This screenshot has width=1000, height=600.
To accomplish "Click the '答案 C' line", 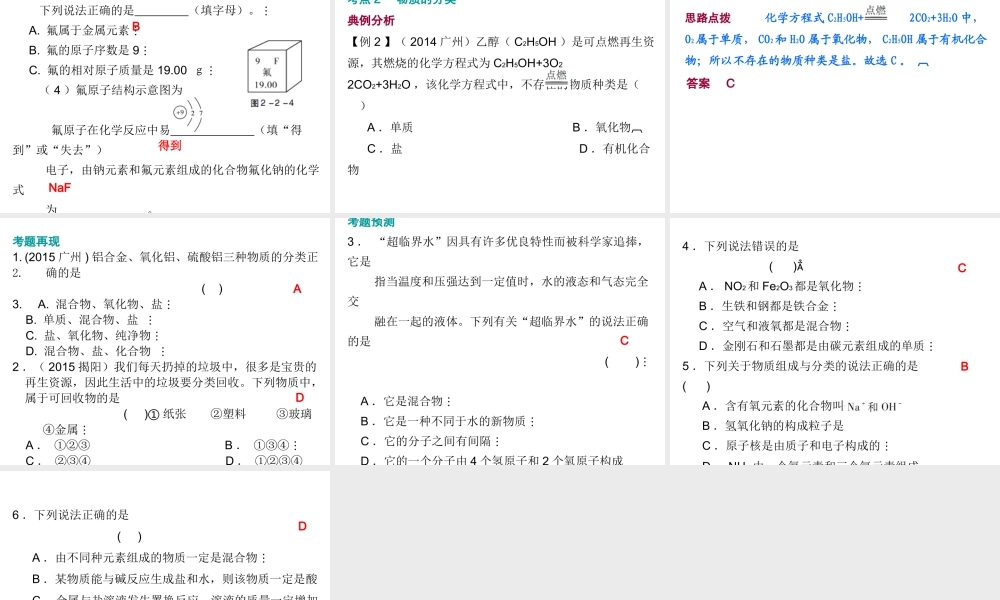I will click(x=710, y=84).
